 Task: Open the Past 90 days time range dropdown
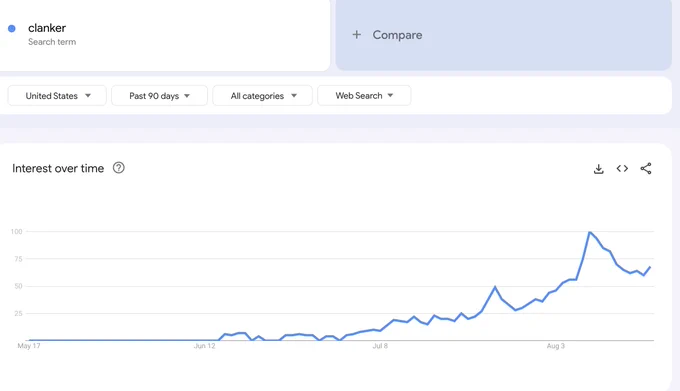click(x=160, y=96)
